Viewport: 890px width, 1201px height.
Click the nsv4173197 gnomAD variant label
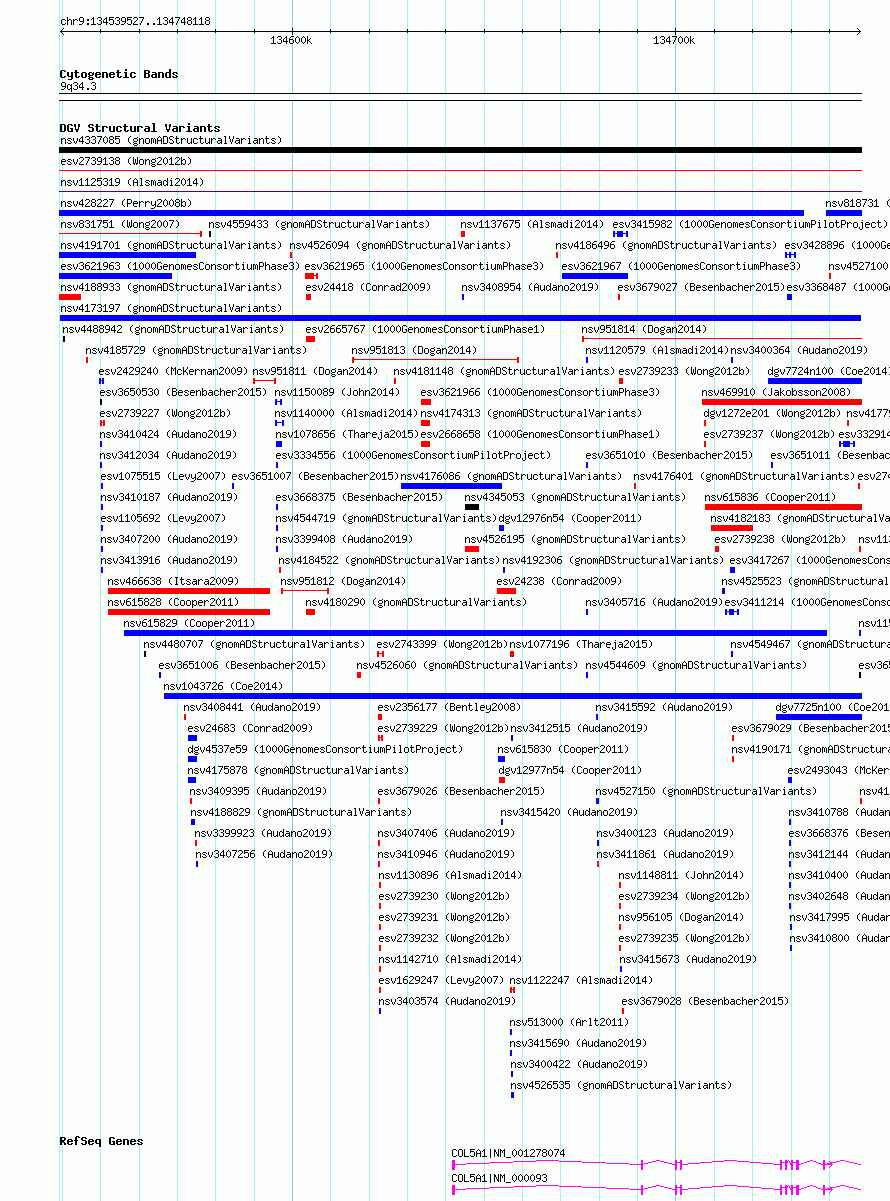[171, 308]
